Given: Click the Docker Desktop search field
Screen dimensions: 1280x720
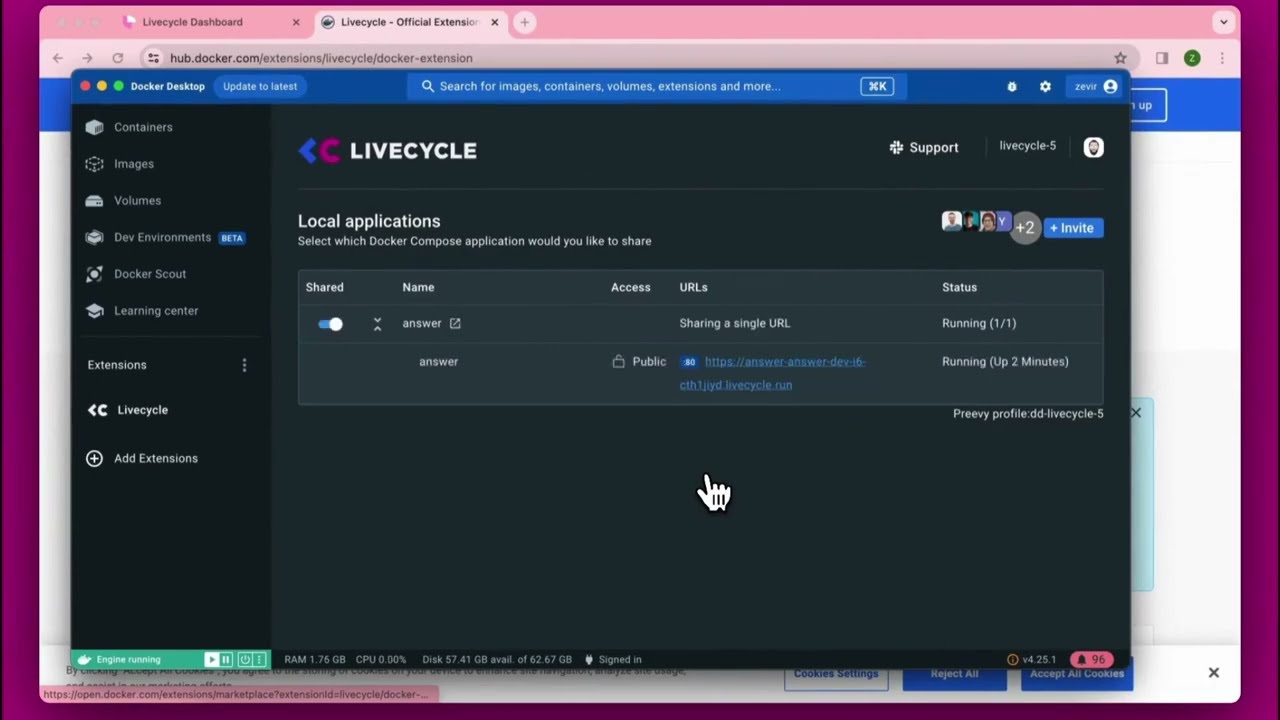Looking at the screenshot, I should point(657,86).
